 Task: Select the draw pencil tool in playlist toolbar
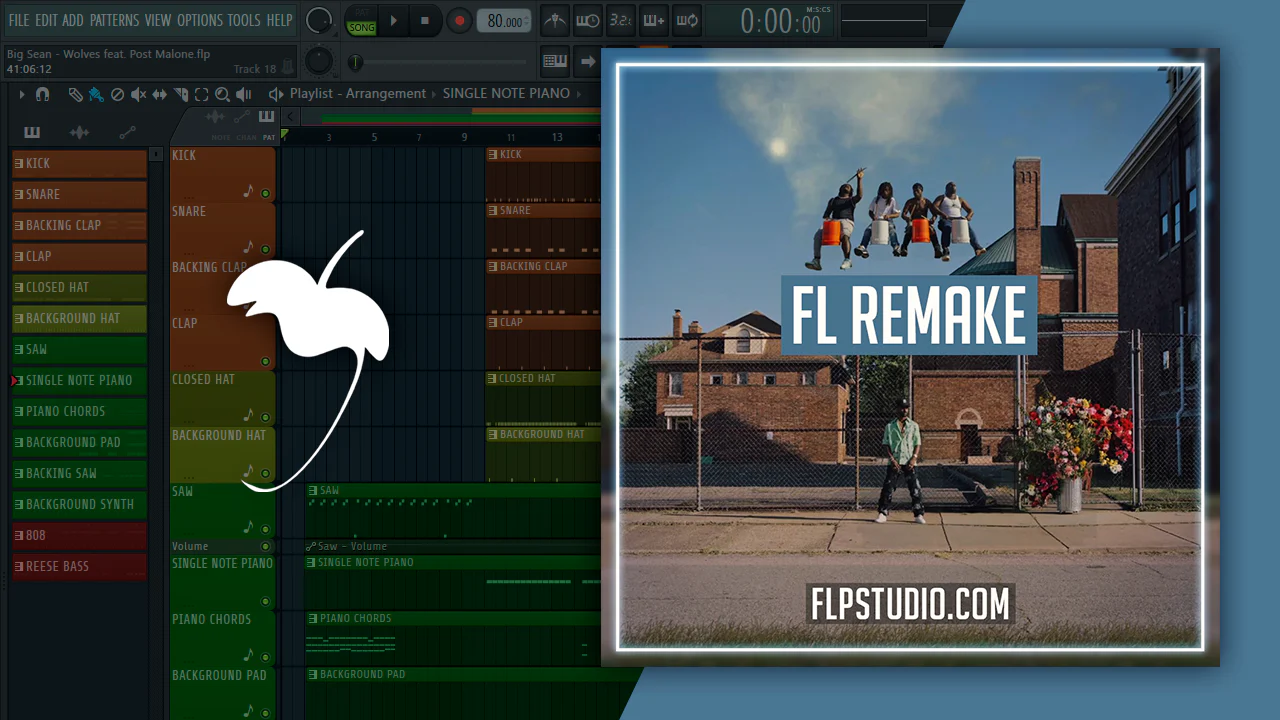pyautogui.click(x=75, y=94)
